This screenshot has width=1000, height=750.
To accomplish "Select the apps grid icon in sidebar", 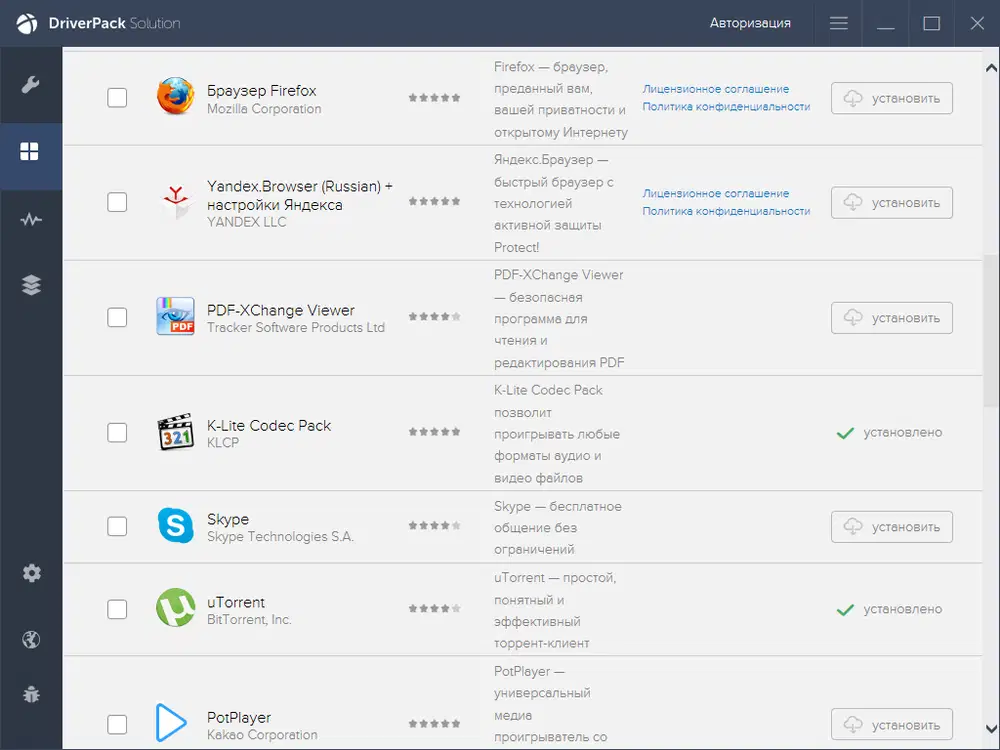I will (29, 152).
